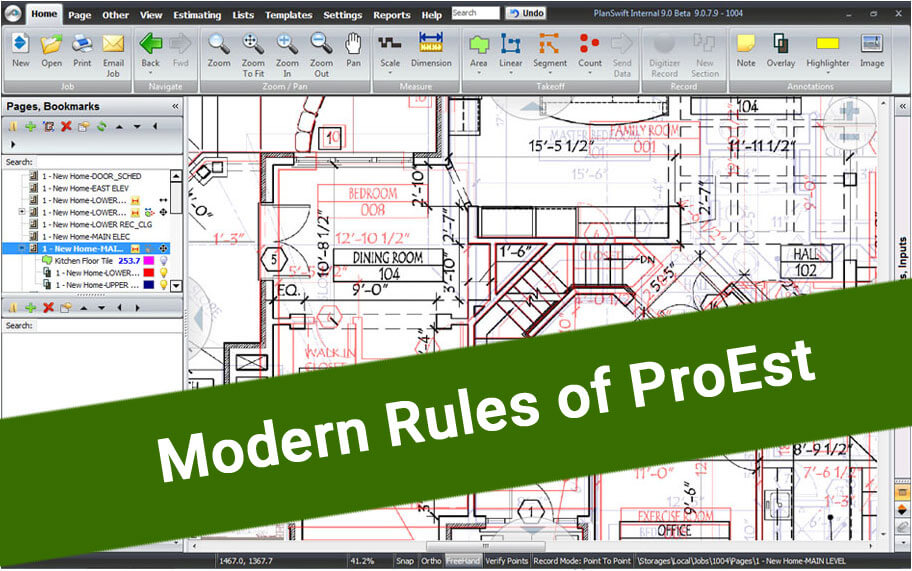This screenshot has width=912, height=571.
Task: Select page 1 - New Home-DOOR_SCHED
Action: pyautogui.click(x=91, y=176)
